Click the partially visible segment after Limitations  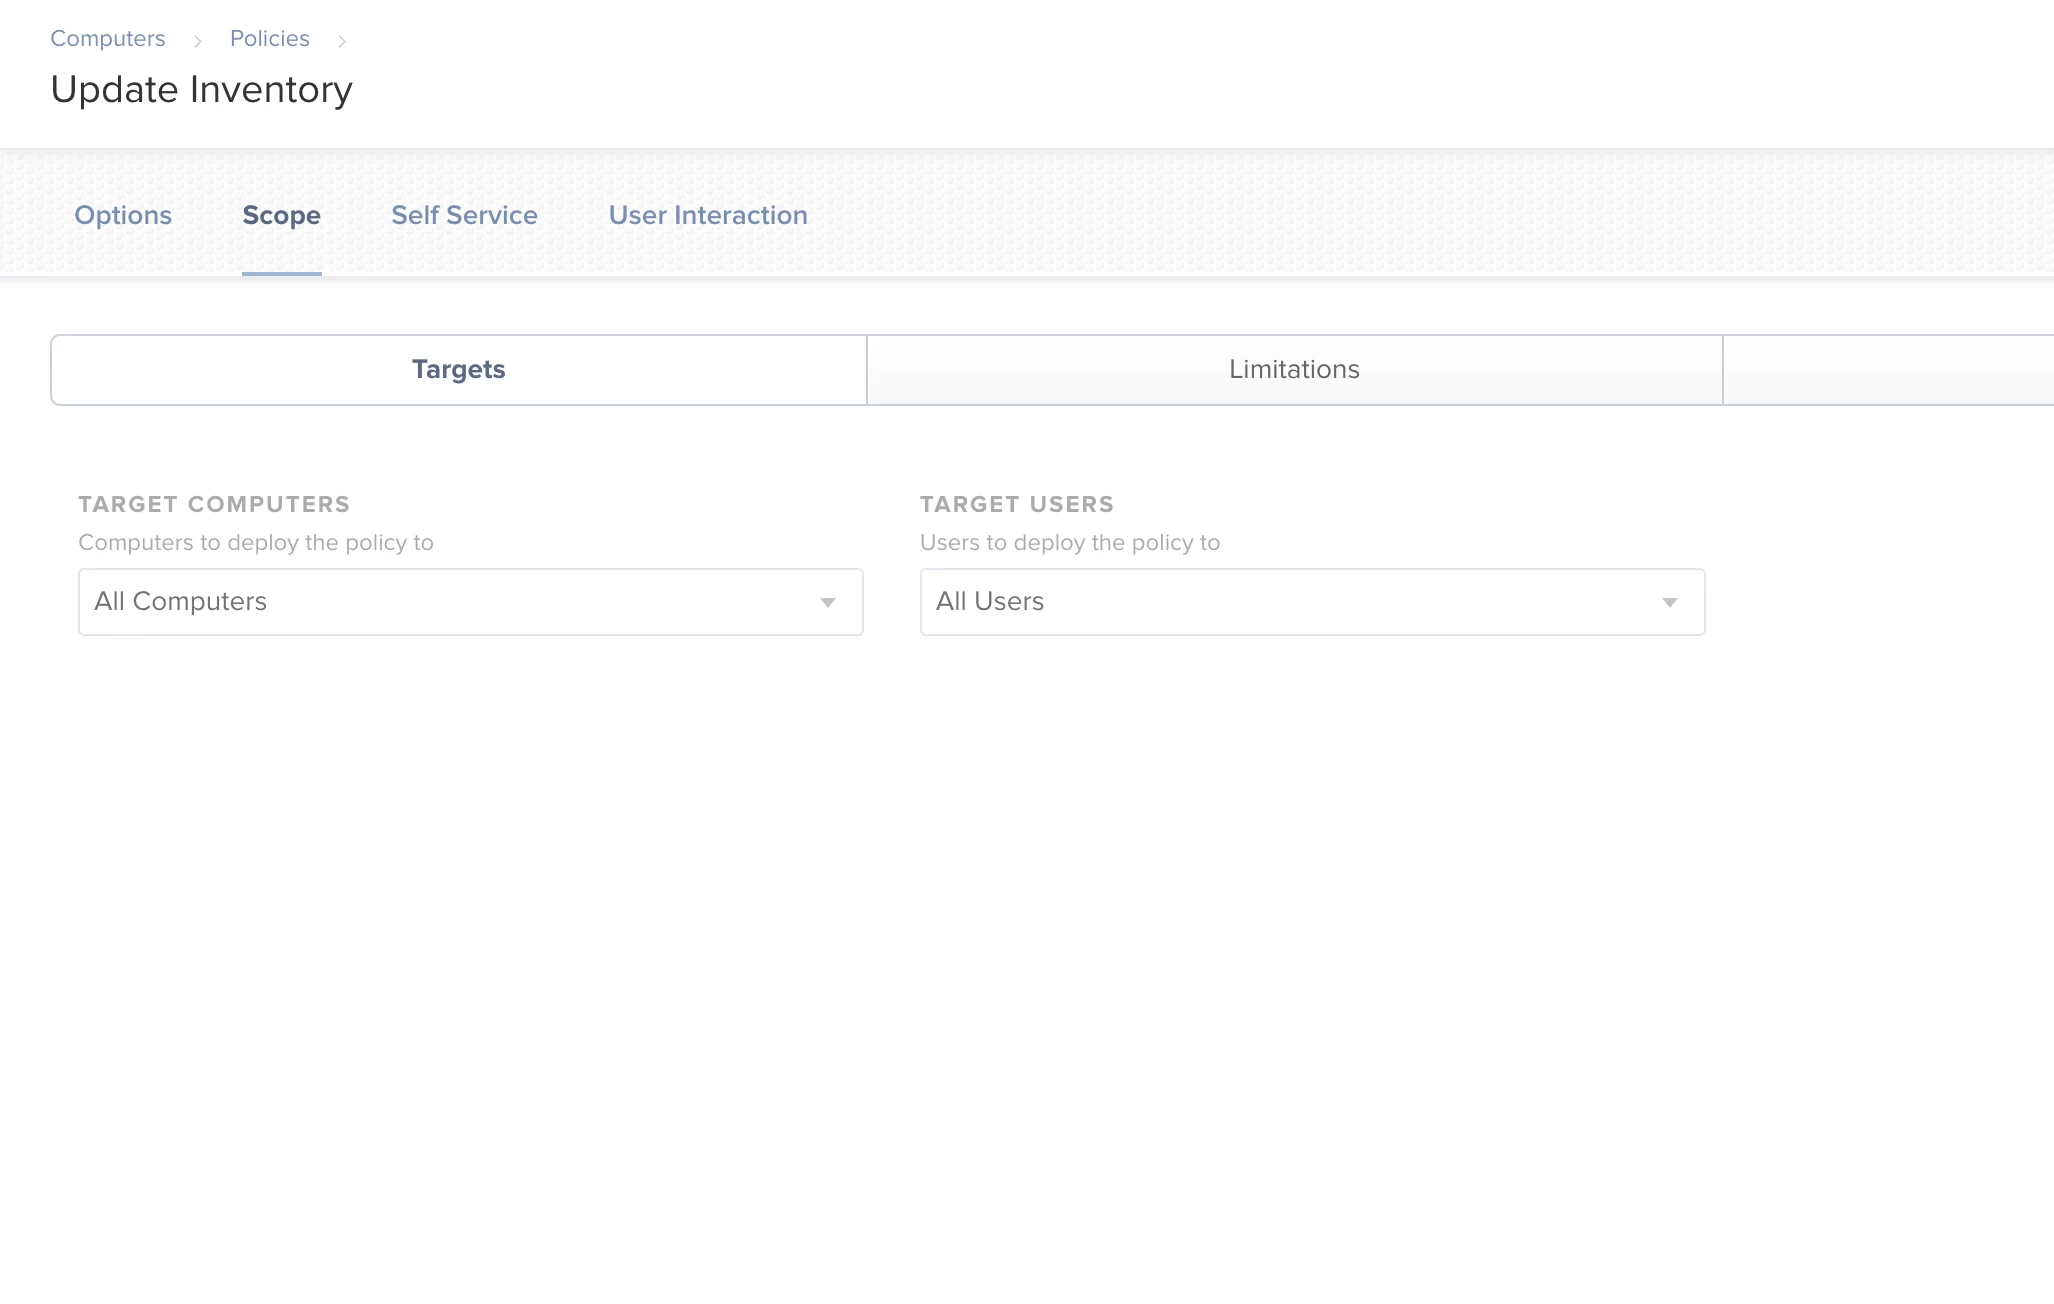click(x=1888, y=370)
